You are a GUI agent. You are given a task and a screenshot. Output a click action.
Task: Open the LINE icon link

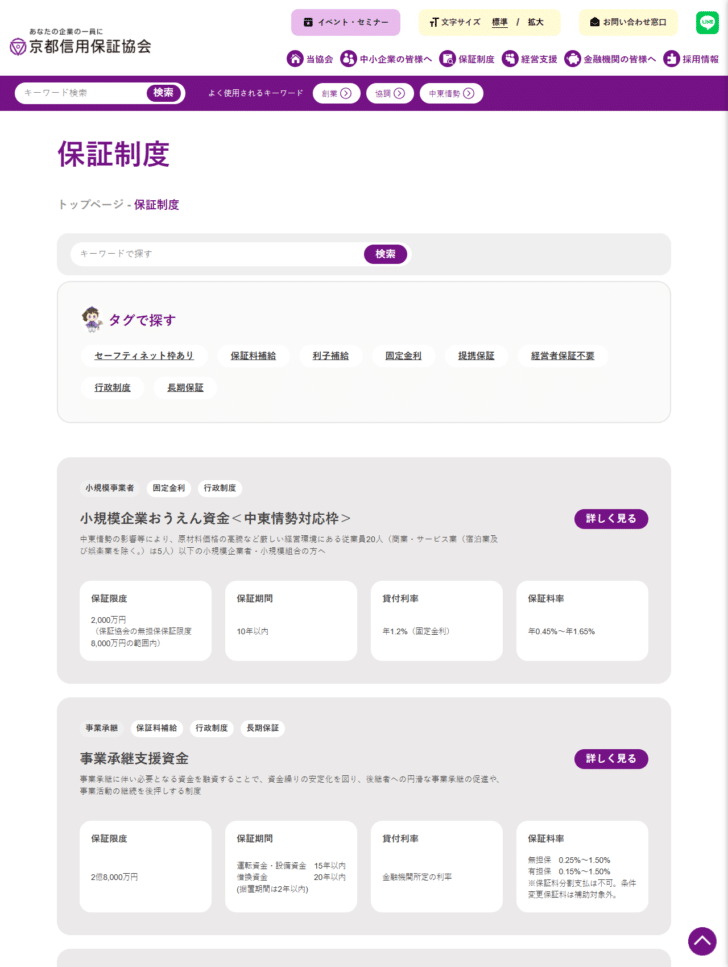tap(707, 22)
